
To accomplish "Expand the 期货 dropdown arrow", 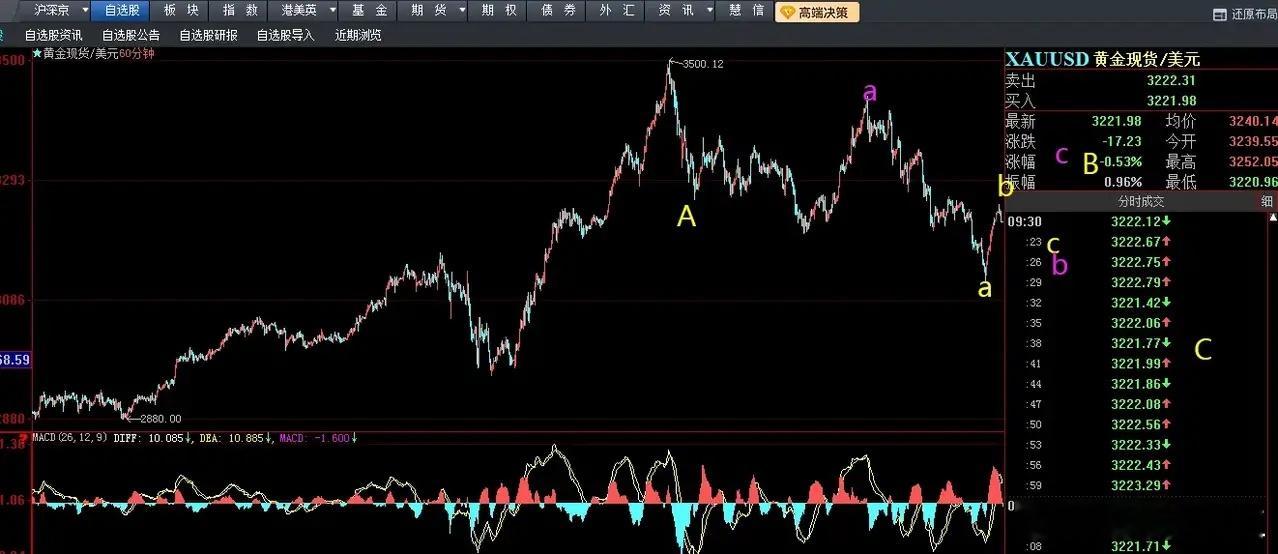I will point(462,11).
